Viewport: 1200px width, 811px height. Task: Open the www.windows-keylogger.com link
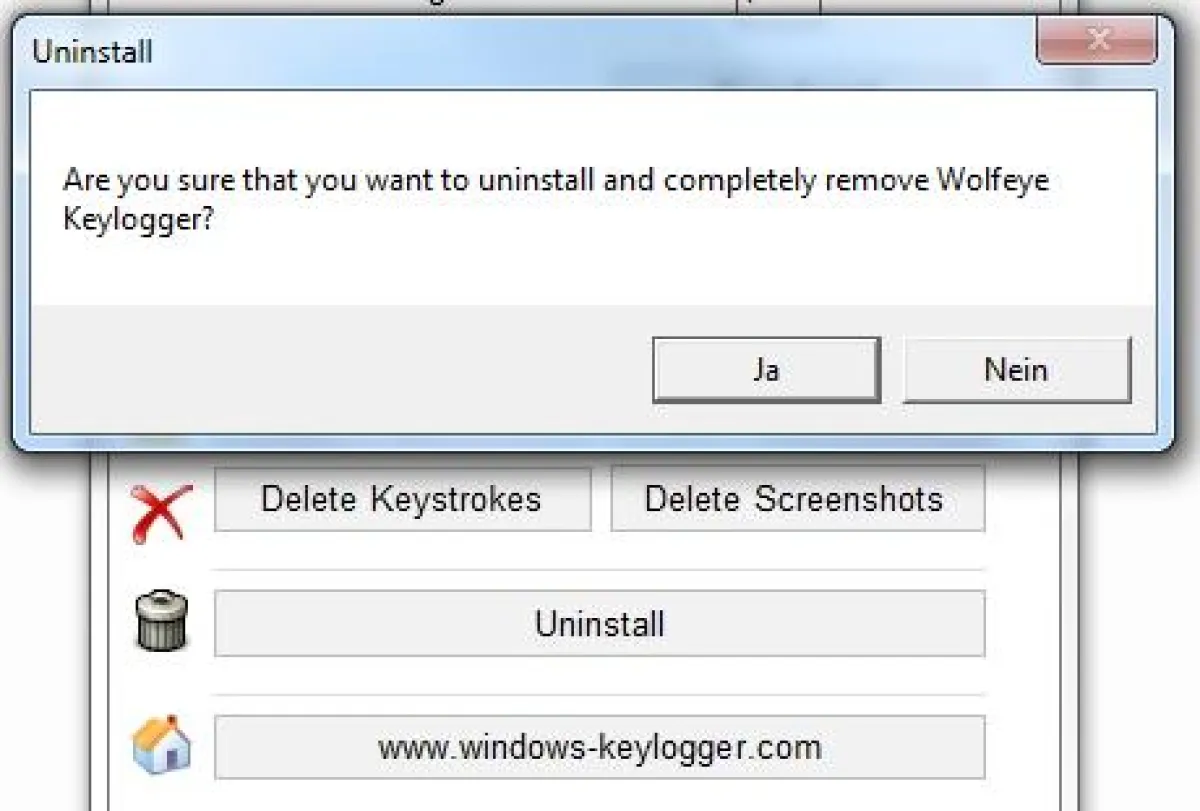tap(598, 746)
